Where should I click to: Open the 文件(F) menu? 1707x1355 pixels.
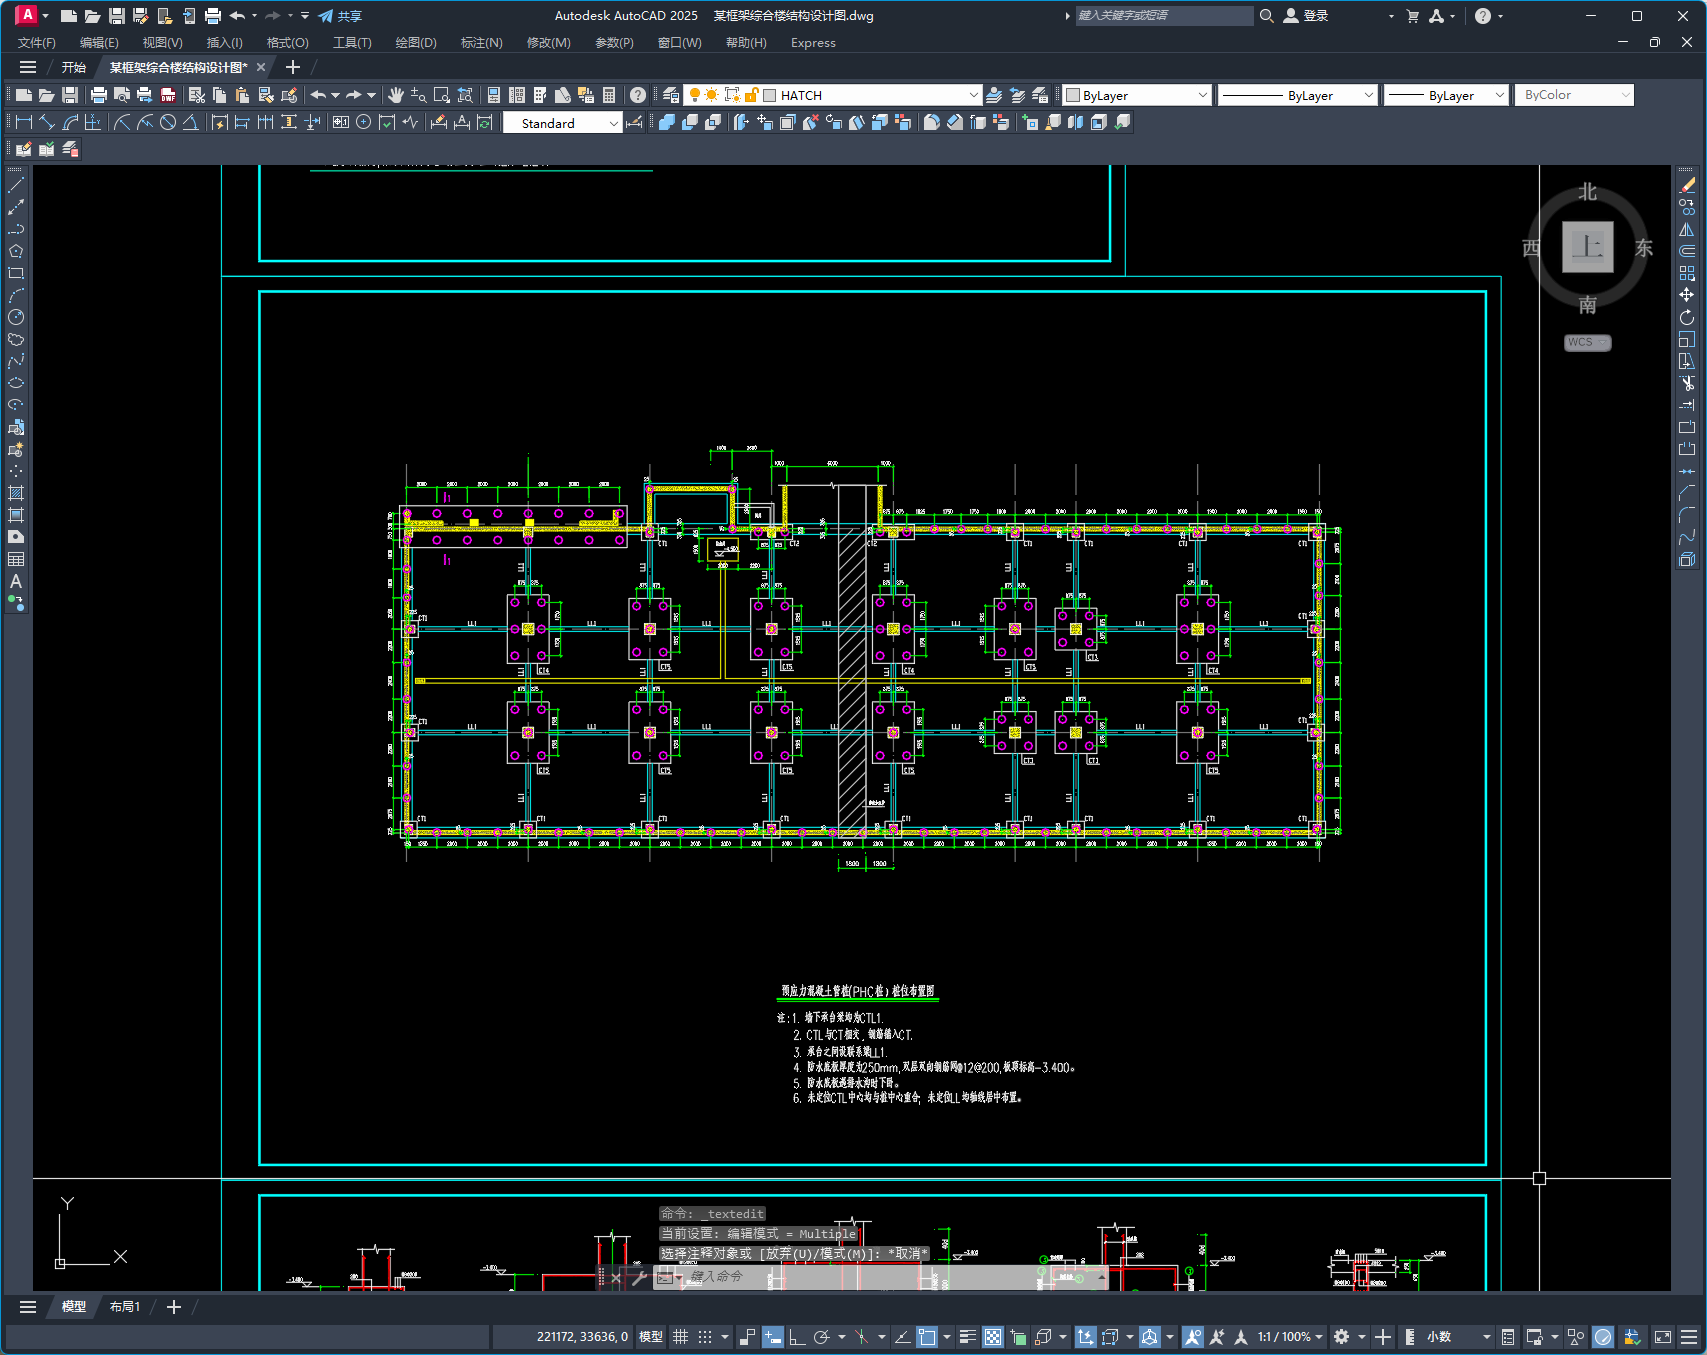(x=37, y=43)
